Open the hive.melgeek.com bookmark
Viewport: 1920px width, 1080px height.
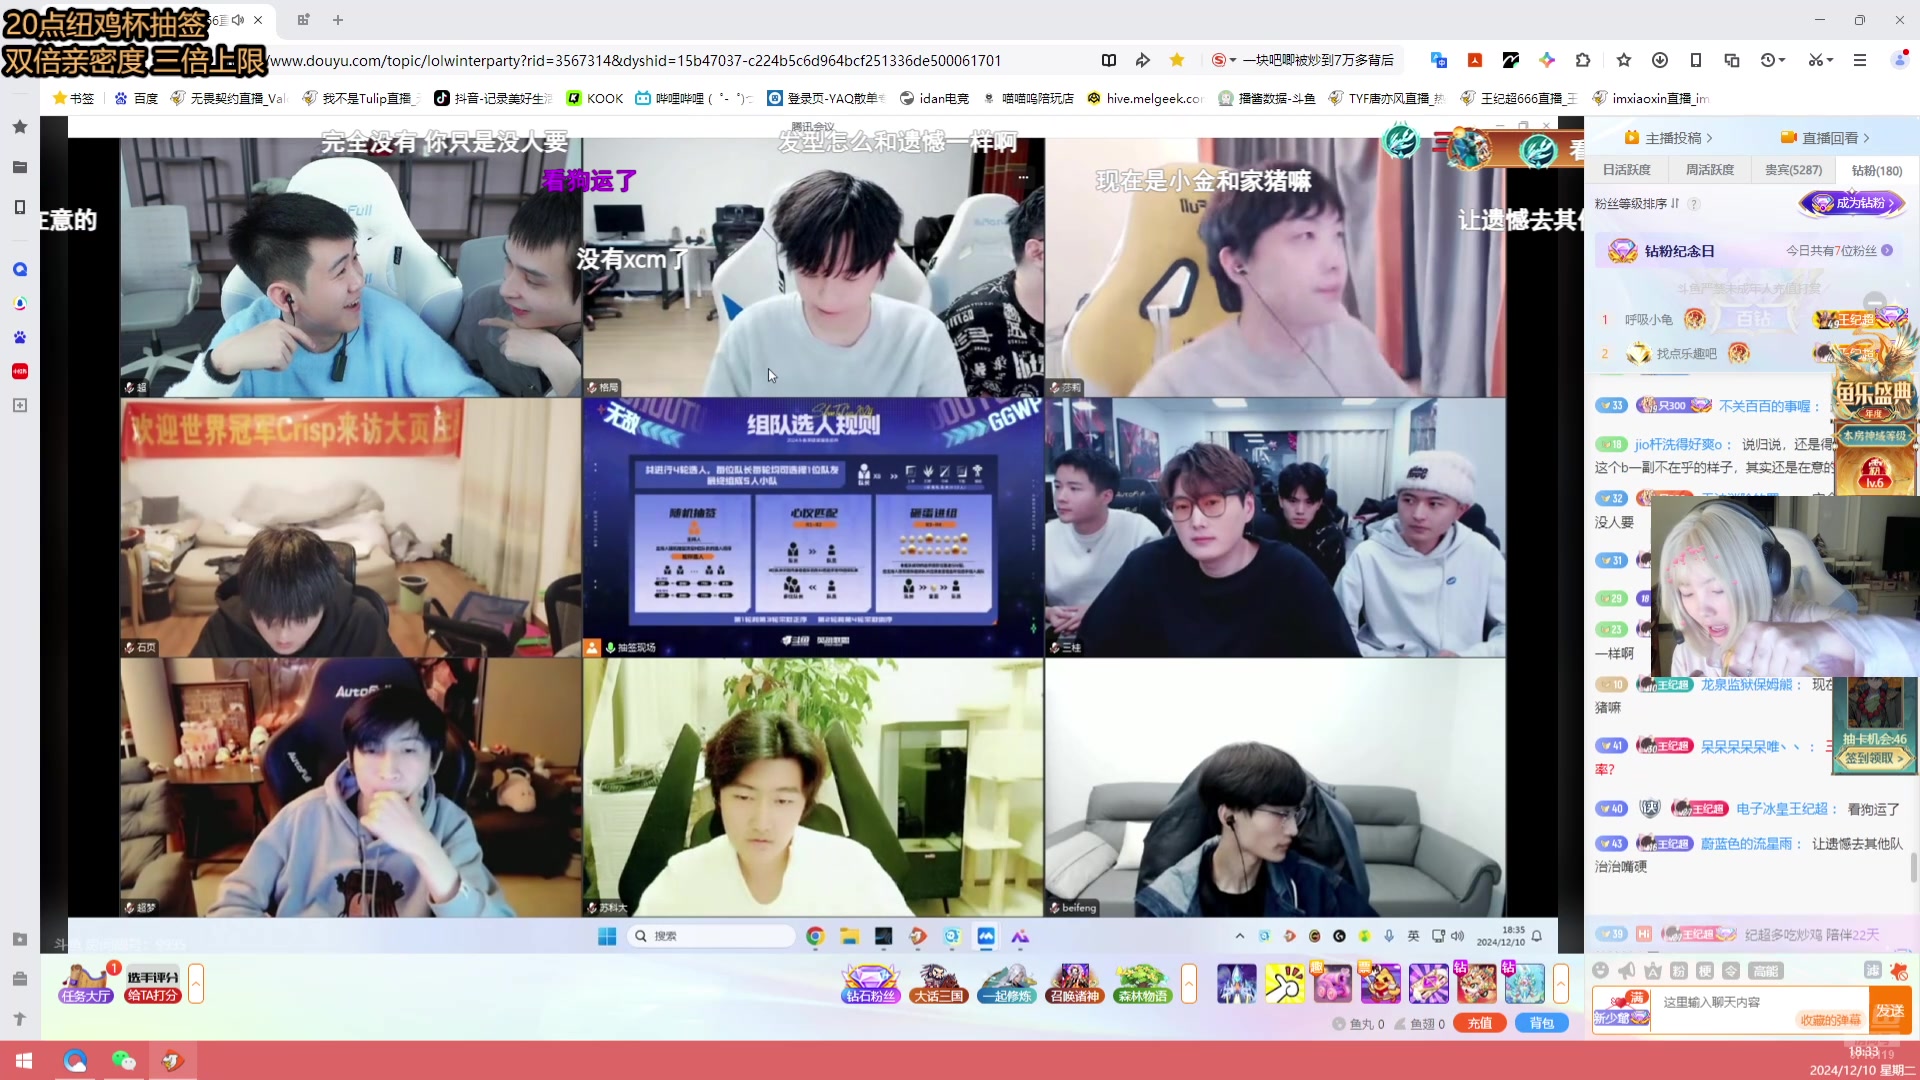click(1145, 98)
